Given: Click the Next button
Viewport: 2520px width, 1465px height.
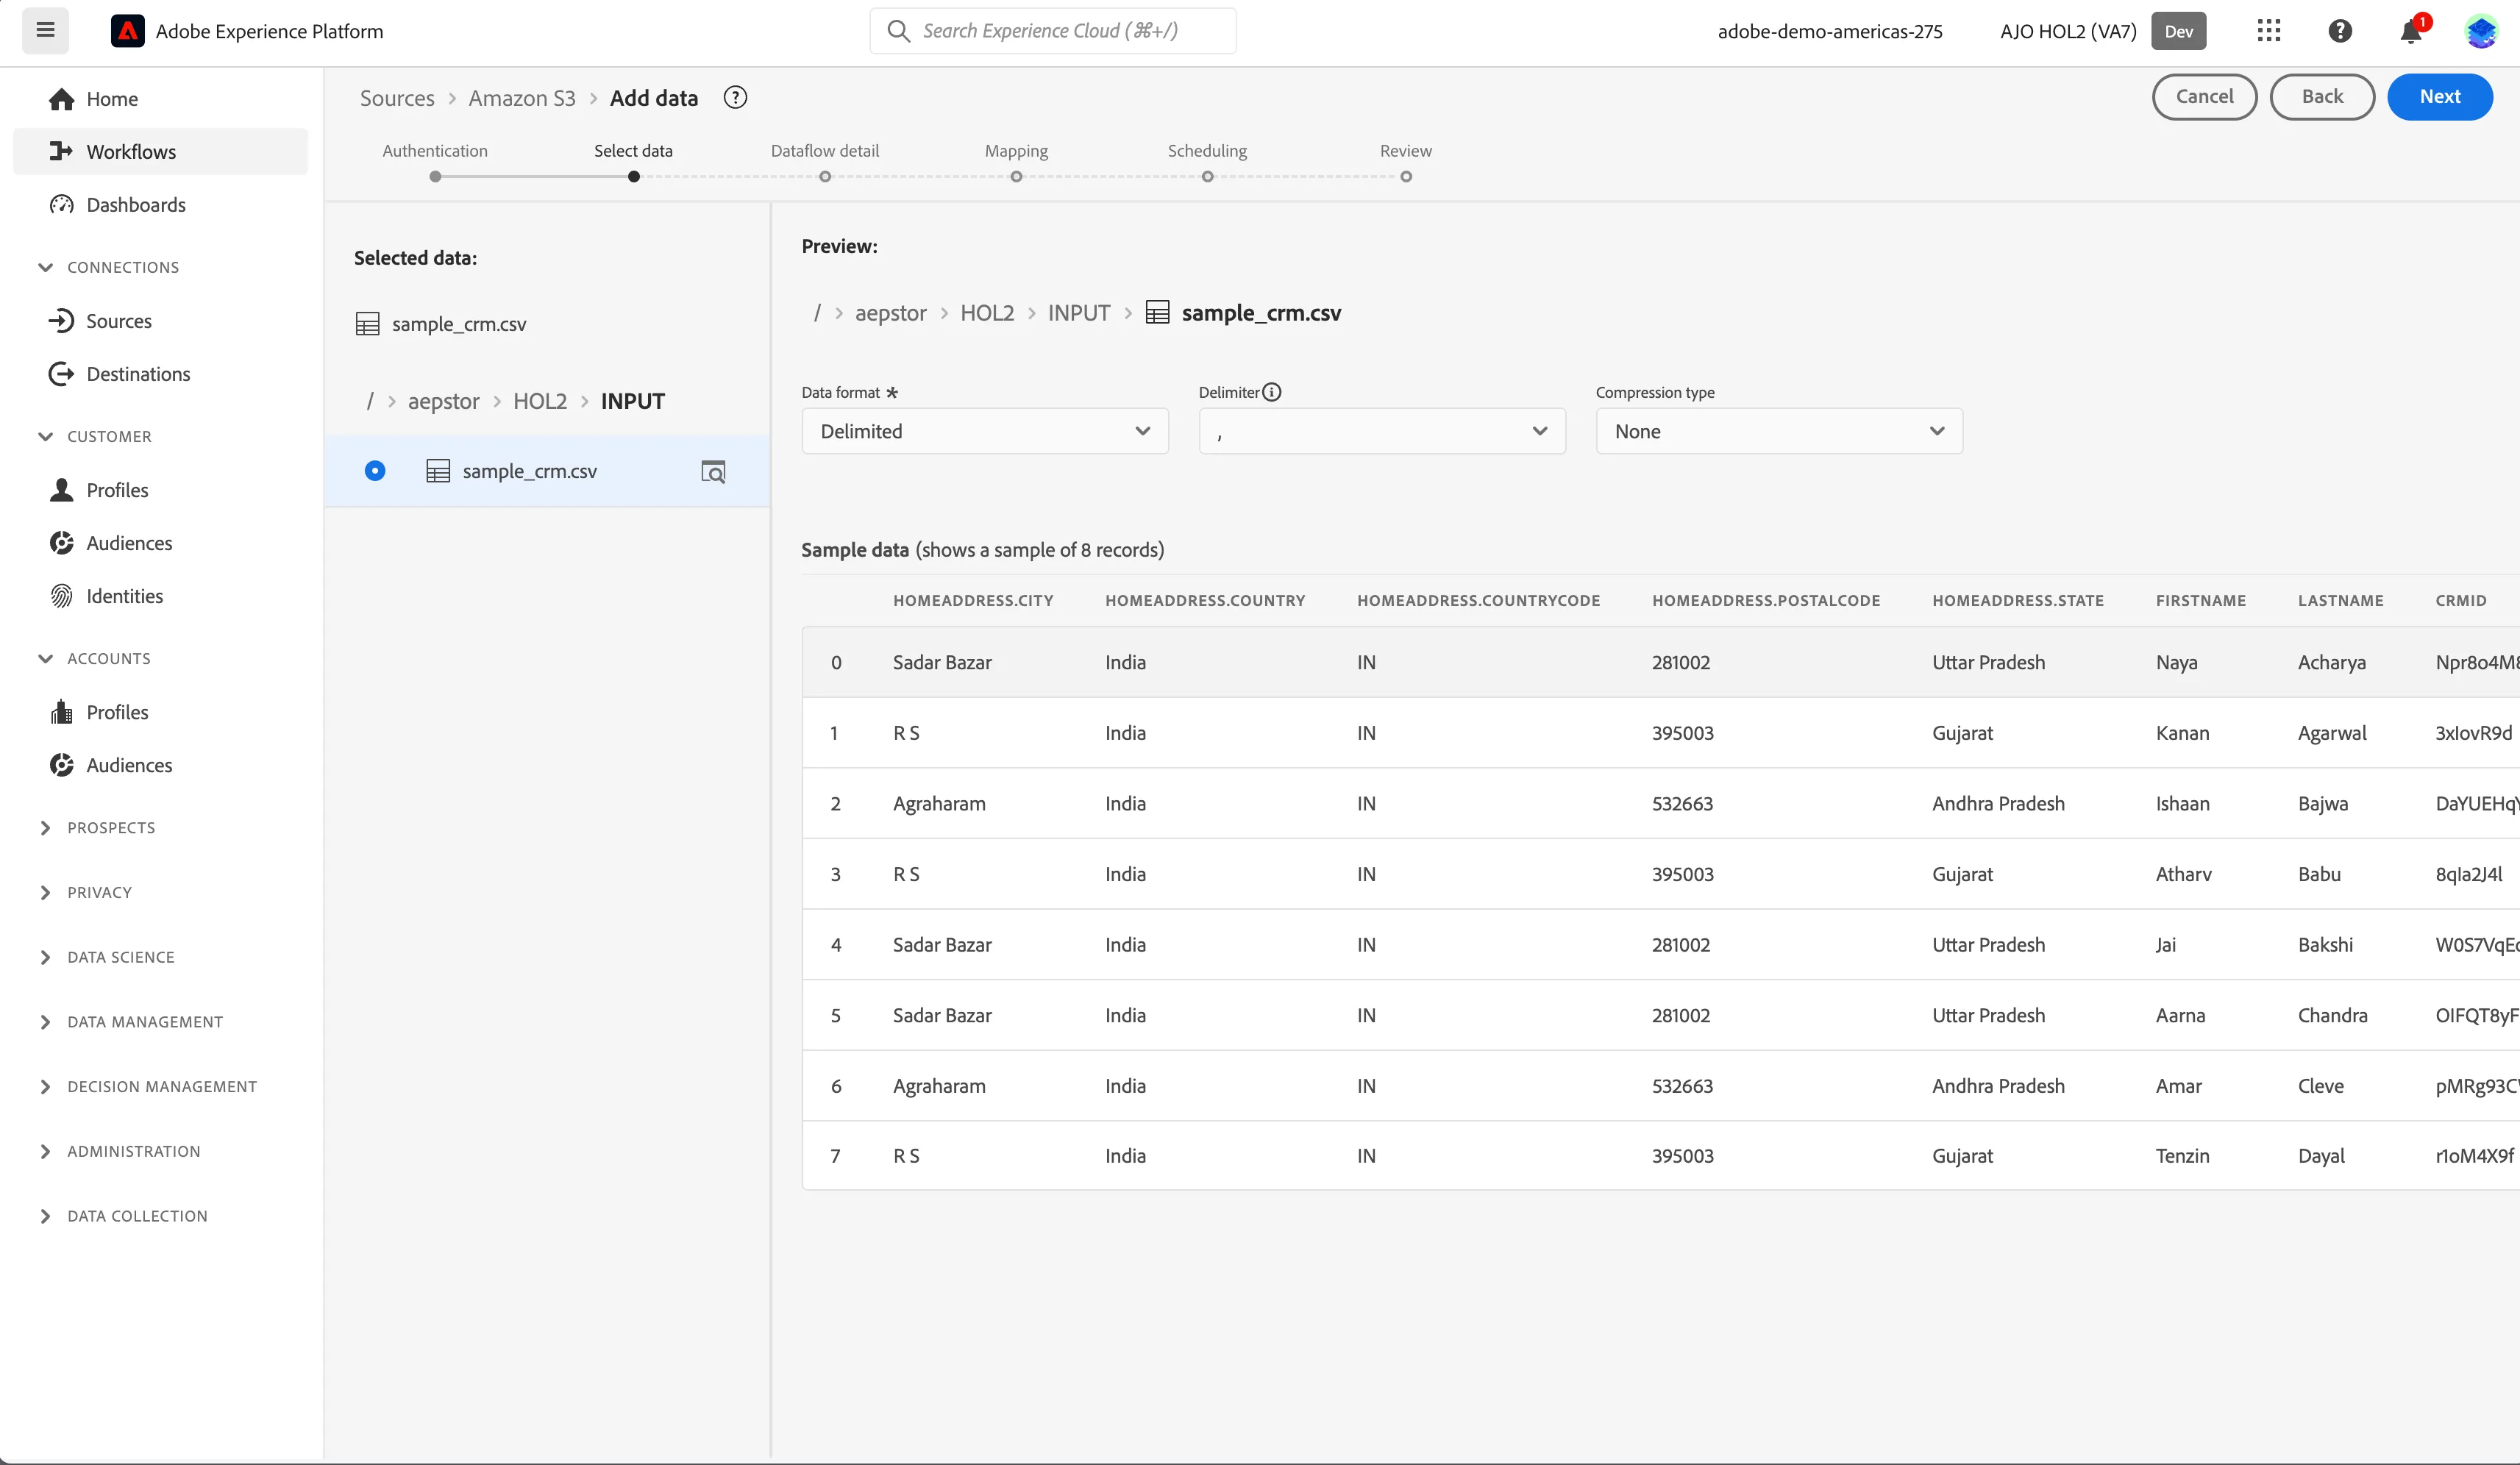Looking at the screenshot, I should (x=2440, y=97).
